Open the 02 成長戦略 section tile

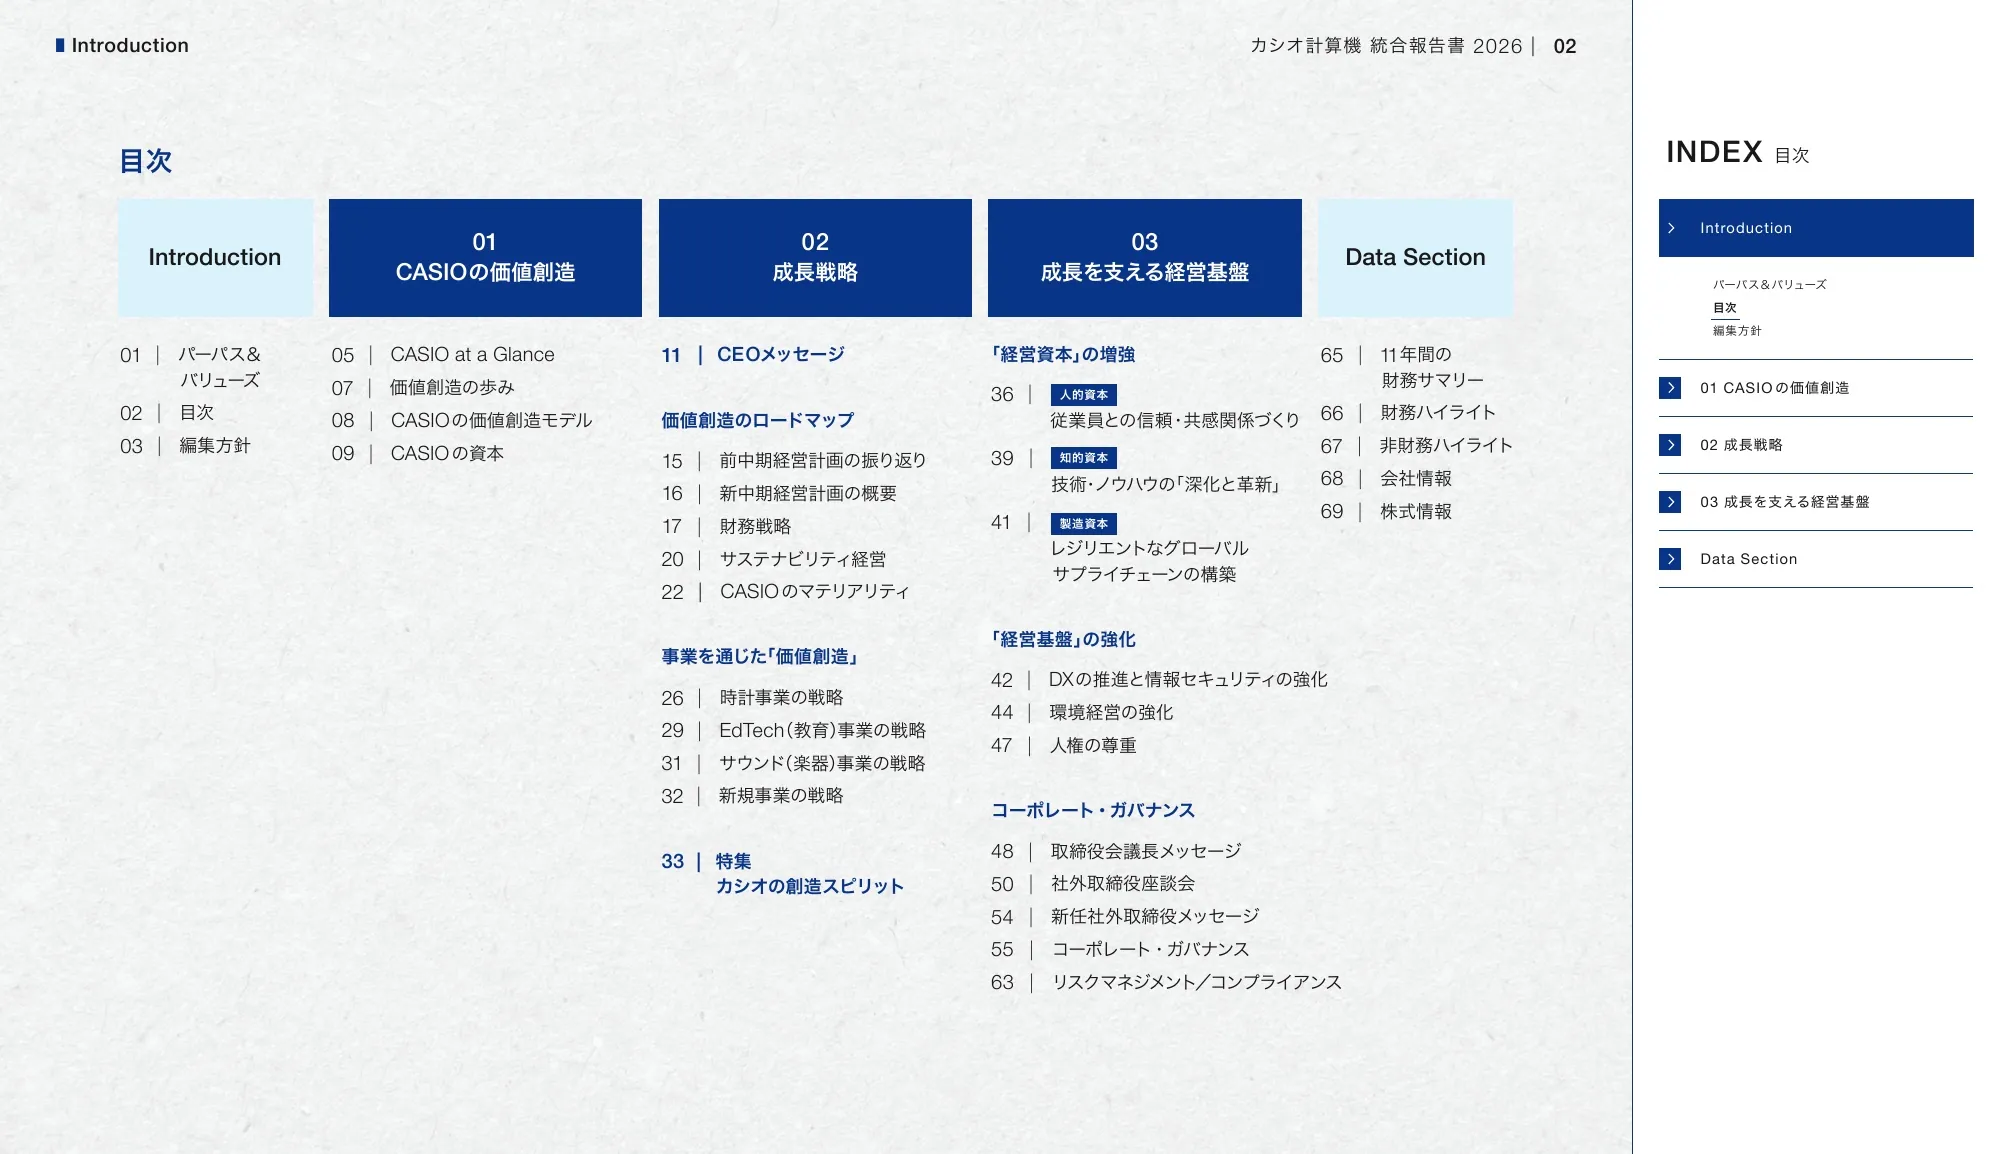(815, 258)
